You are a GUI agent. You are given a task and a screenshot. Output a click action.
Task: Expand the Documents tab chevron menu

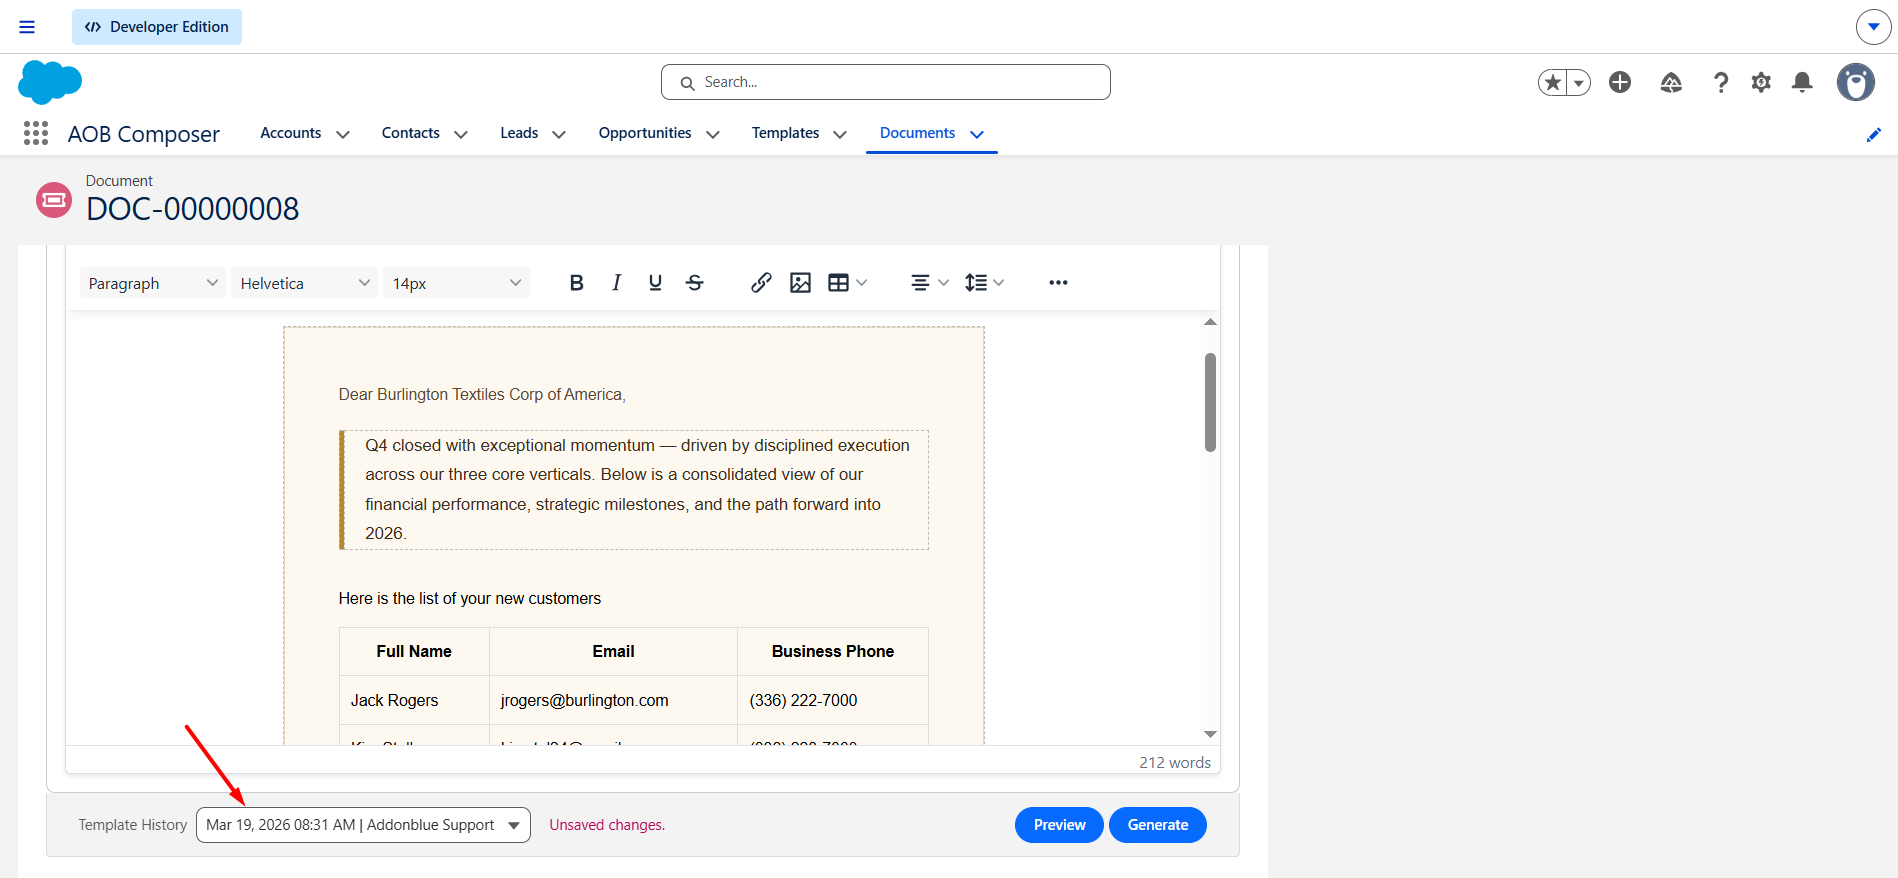[x=977, y=134]
